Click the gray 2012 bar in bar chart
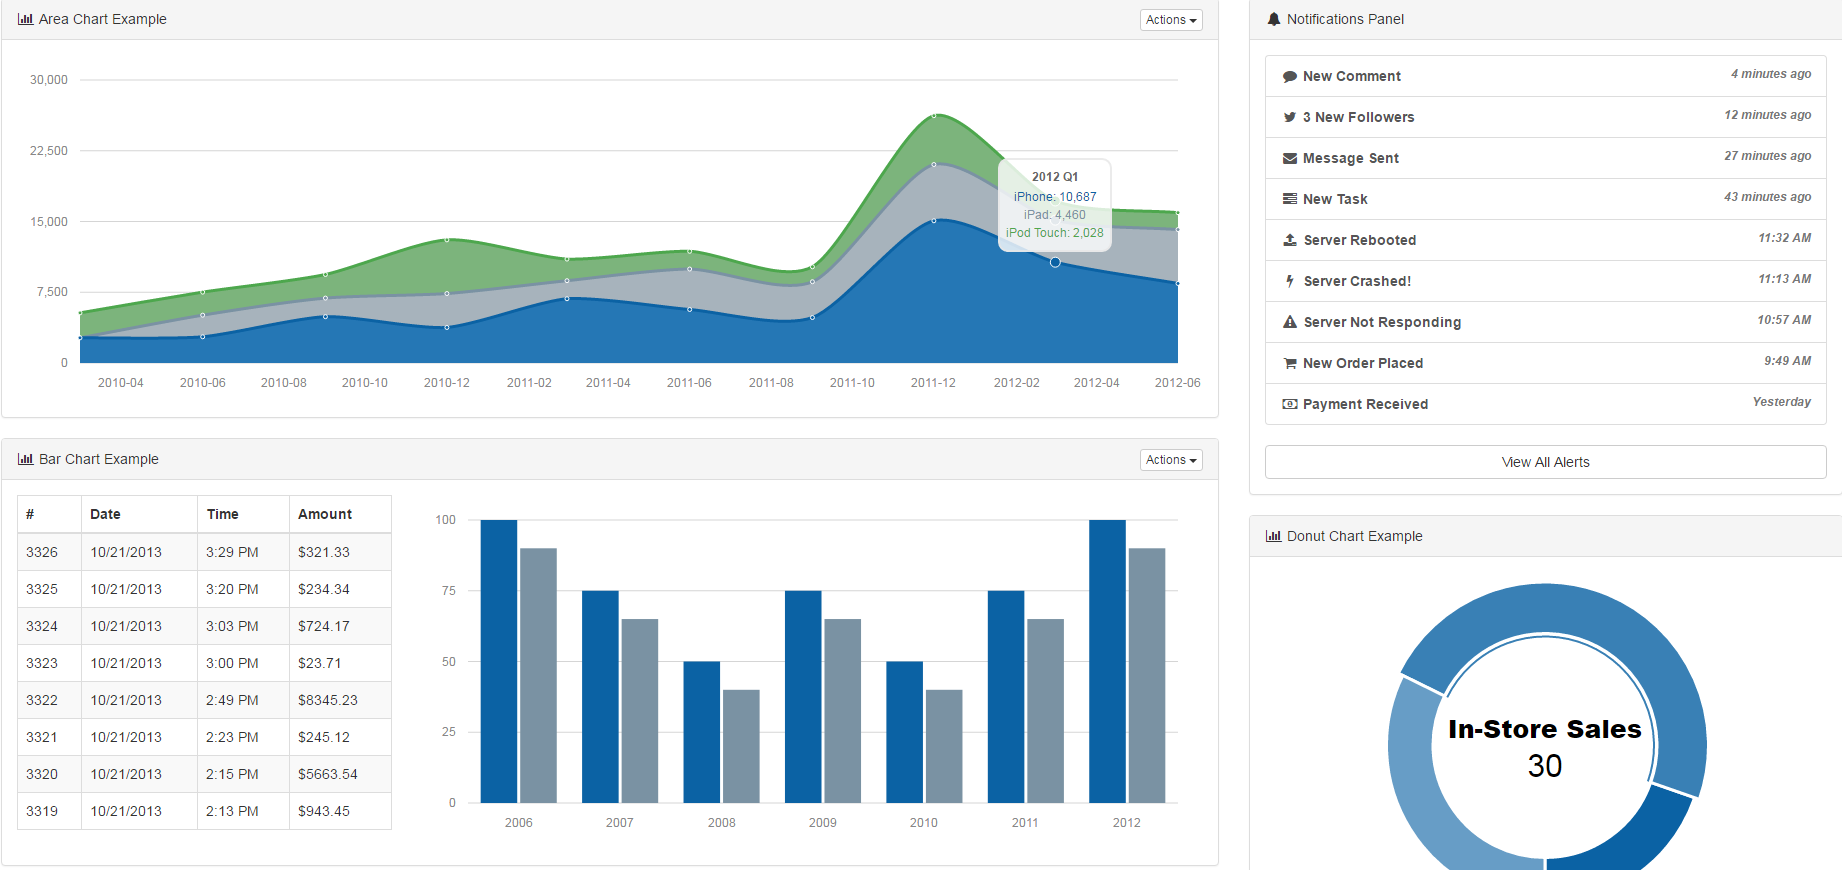Image resolution: width=1842 pixels, height=870 pixels. pos(1147,675)
